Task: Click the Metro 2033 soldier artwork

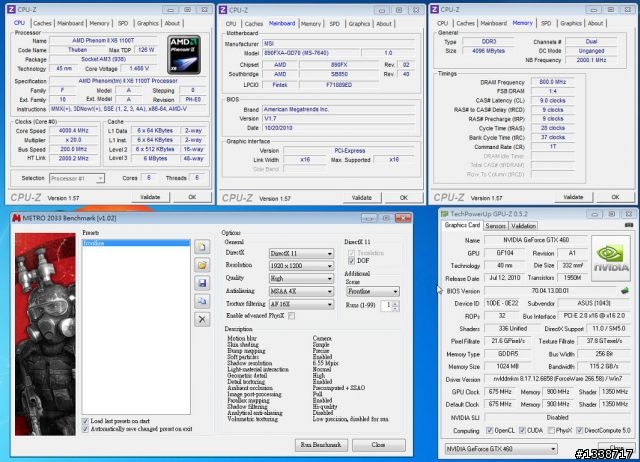Action: pos(45,334)
